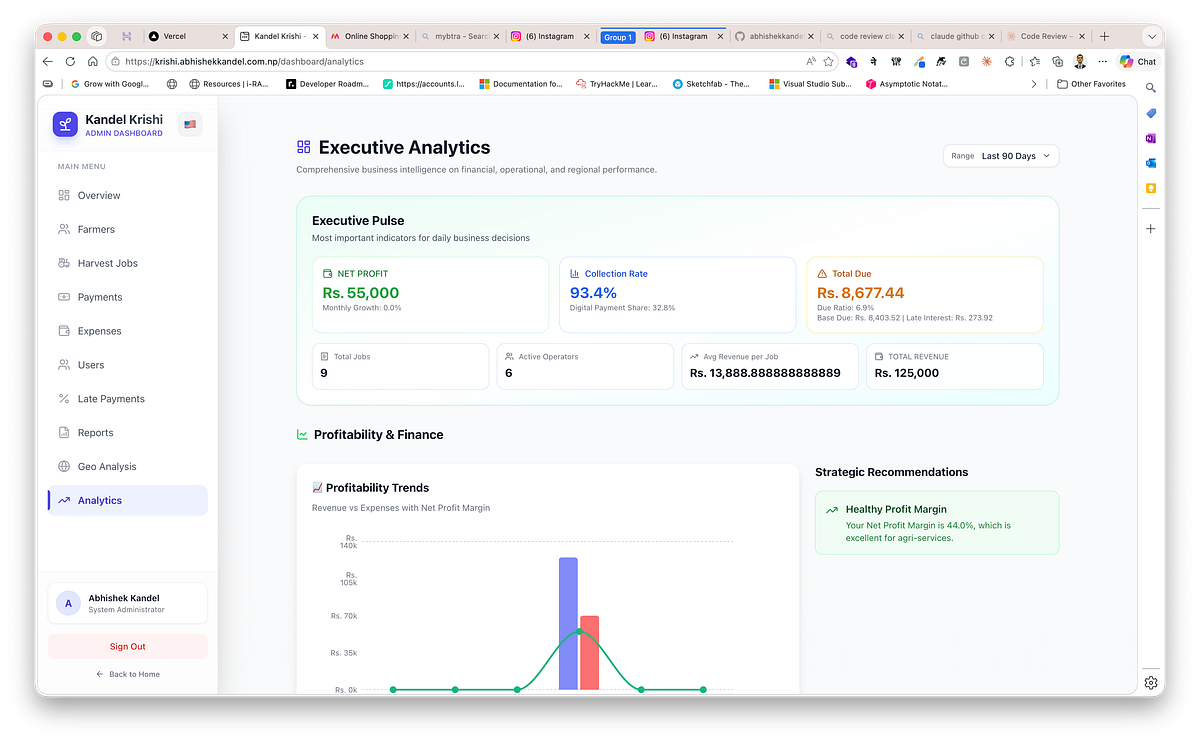The image size is (1200, 743).
Task: Go to Harvest Jobs in the main menu
Action: click(127, 263)
